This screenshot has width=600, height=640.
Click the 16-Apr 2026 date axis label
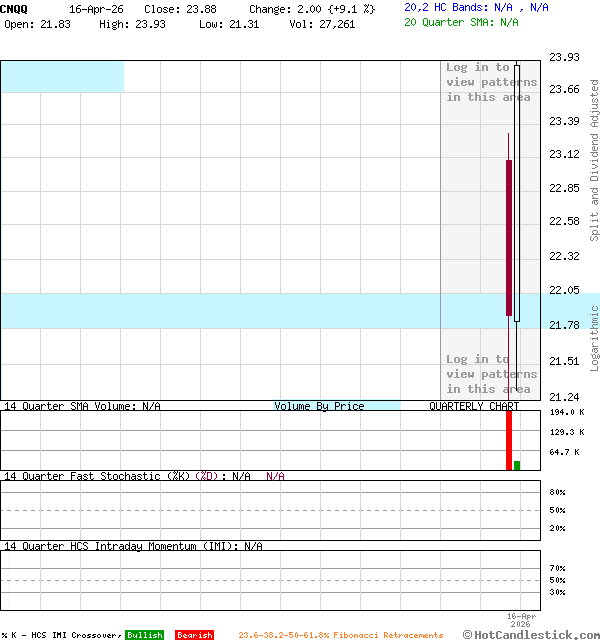point(522,620)
